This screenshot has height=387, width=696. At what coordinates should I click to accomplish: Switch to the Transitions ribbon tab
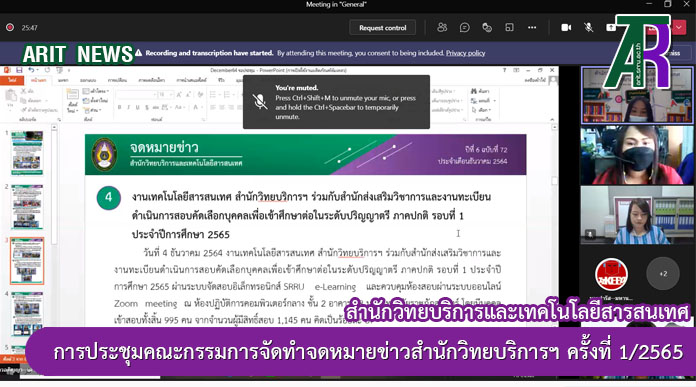(117, 80)
